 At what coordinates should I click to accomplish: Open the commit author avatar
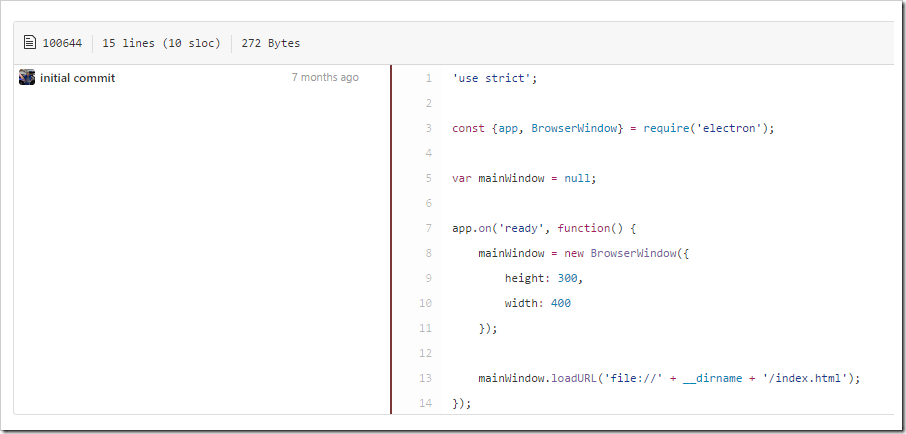[x=27, y=77]
